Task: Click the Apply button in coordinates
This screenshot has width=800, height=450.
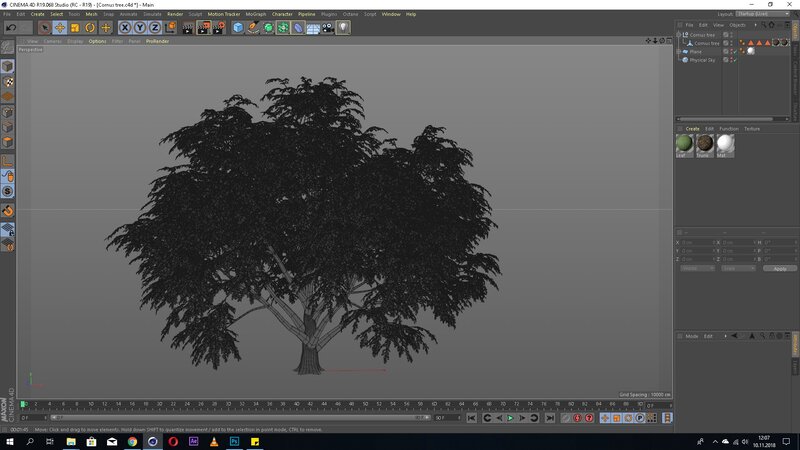Action: (779, 268)
